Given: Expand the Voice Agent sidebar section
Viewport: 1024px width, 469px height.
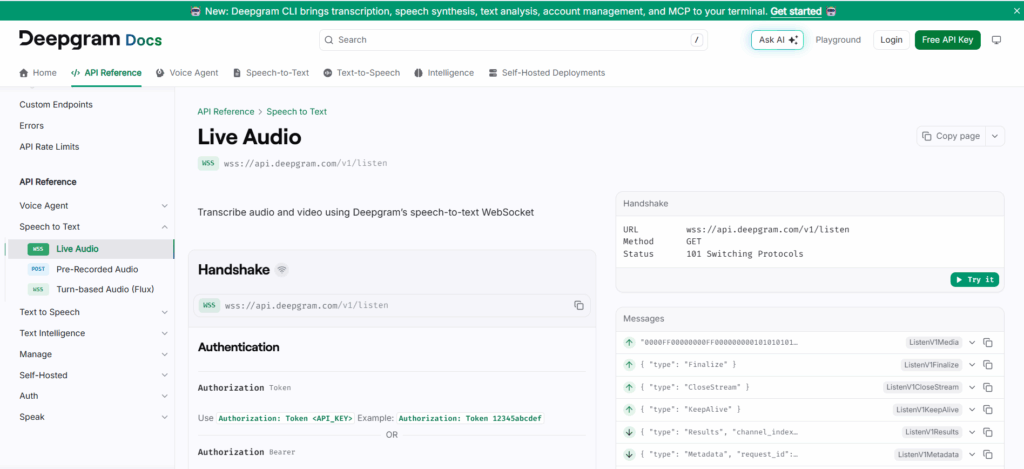Looking at the screenshot, I should (165, 206).
